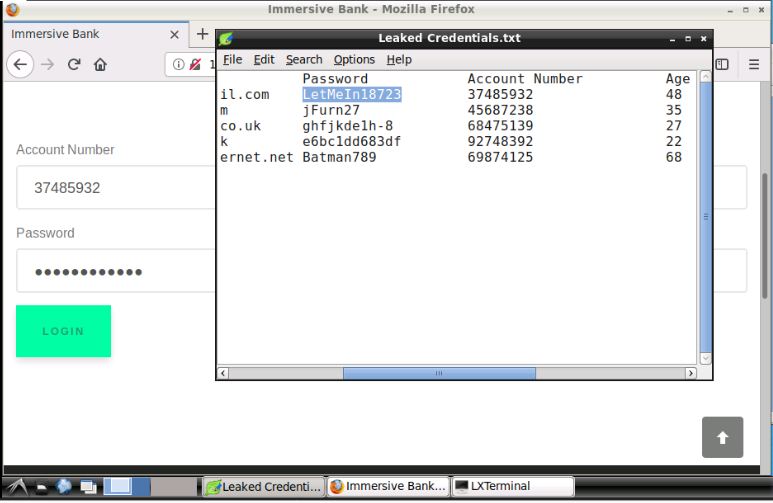Open Firefox home page icon

click(100, 64)
